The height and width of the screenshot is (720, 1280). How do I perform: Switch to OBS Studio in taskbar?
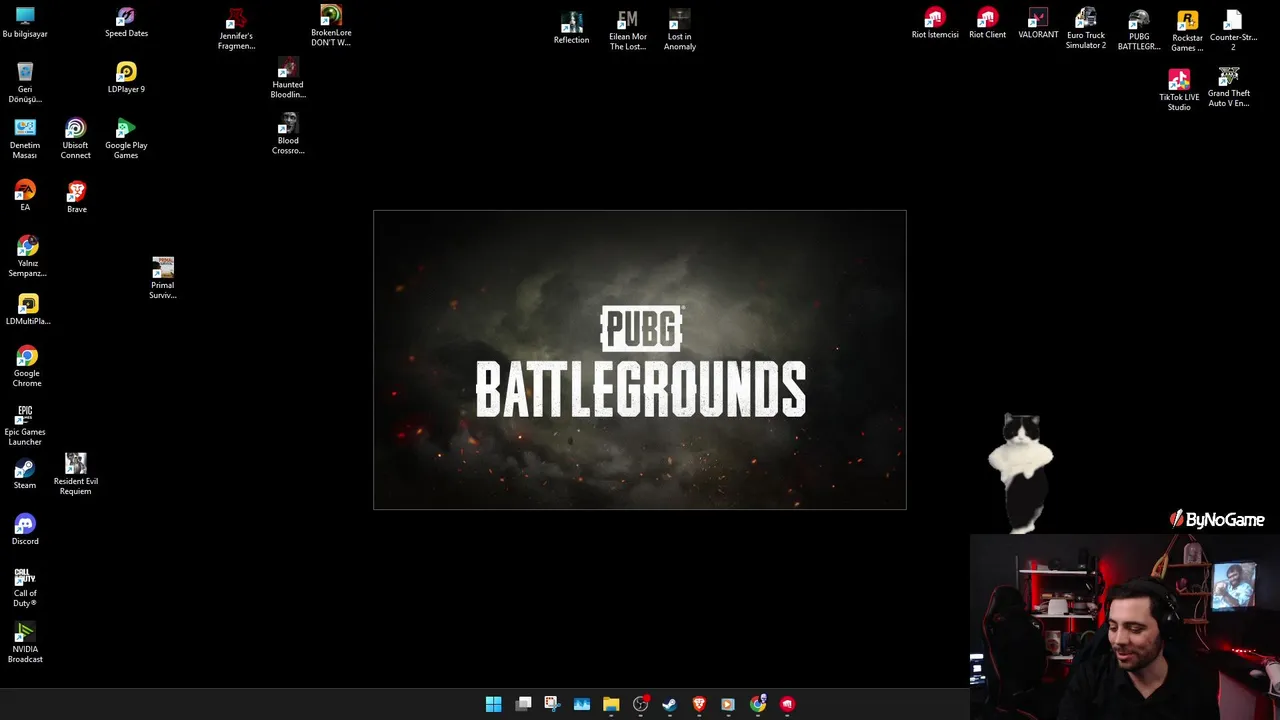pyautogui.click(x=641, y=704)
